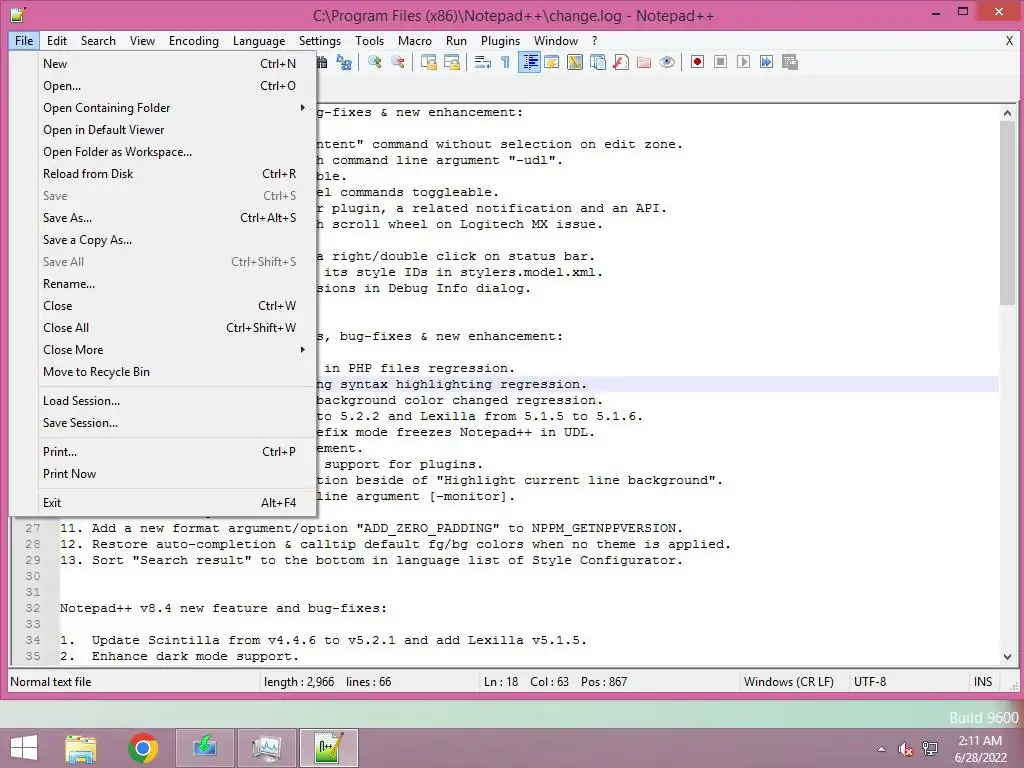This screenshot has width=1024, height=768.
Task: Choose New from the File menu
Action: tap(169, 63)
